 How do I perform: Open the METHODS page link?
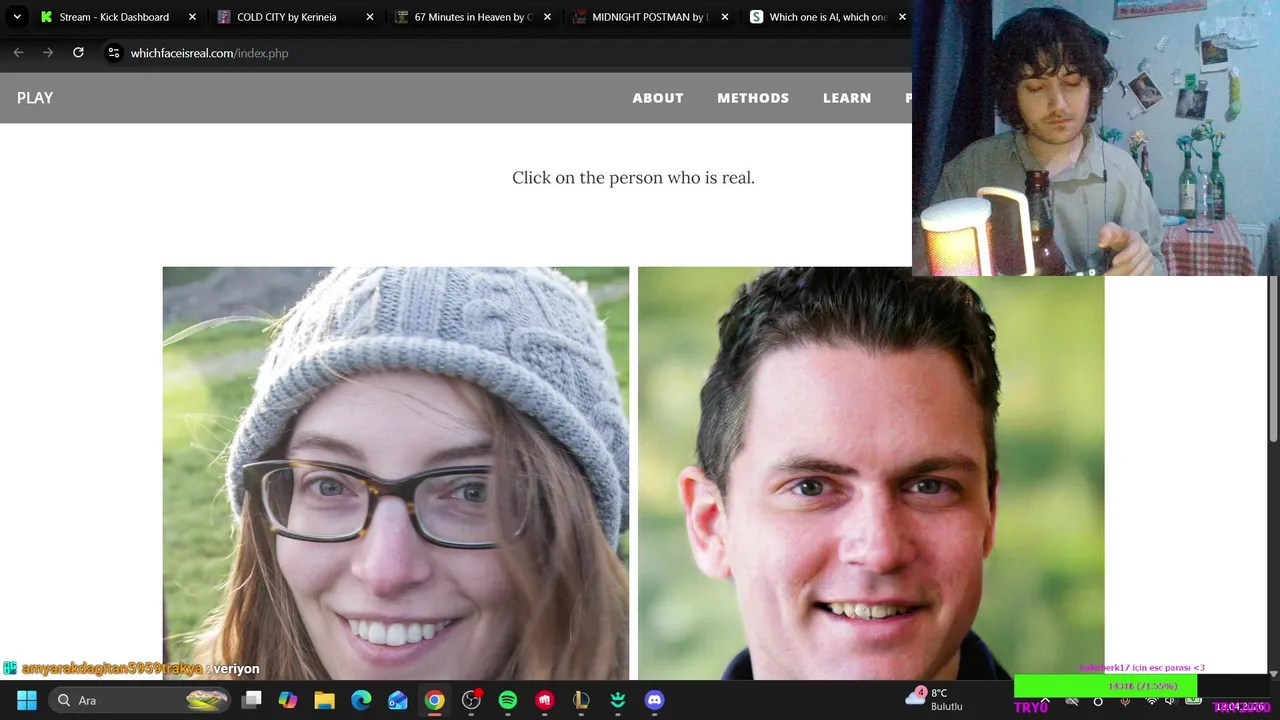pyautogui.click(x=753, y=98)
